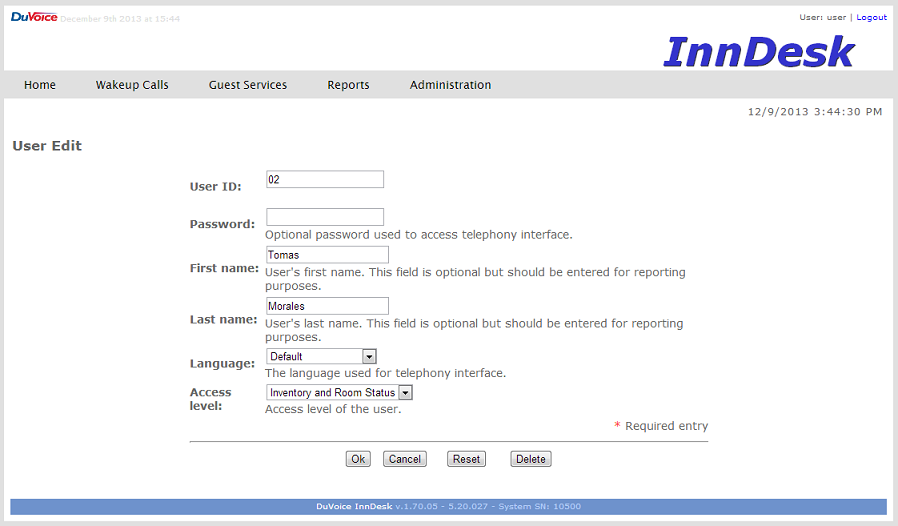The width and height of the screenshot is (898, 526).
Task: Open the Reports menu
Action: (348, 85)
